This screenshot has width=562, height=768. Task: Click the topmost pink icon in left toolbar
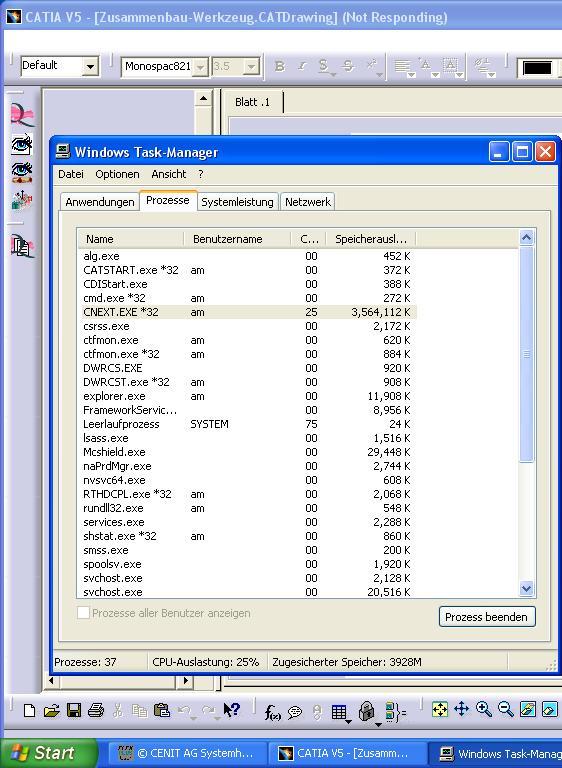[22, 114]
